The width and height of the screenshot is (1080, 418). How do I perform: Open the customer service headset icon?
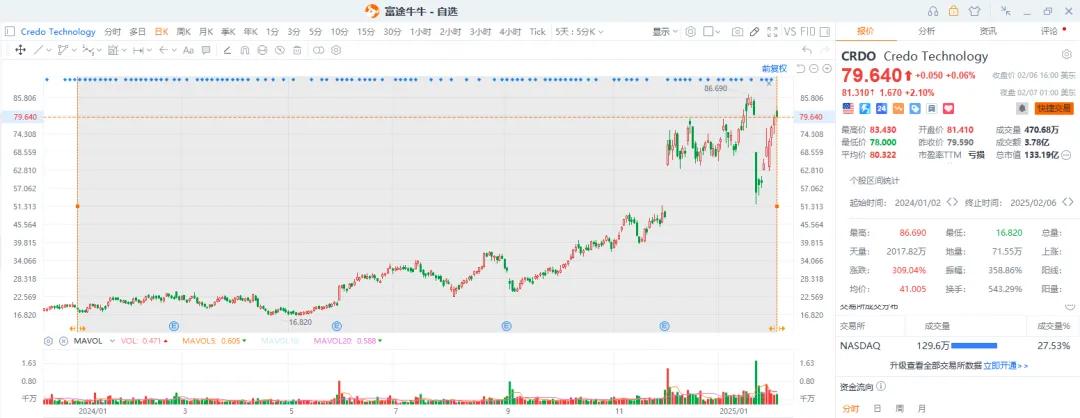(933, 10)
